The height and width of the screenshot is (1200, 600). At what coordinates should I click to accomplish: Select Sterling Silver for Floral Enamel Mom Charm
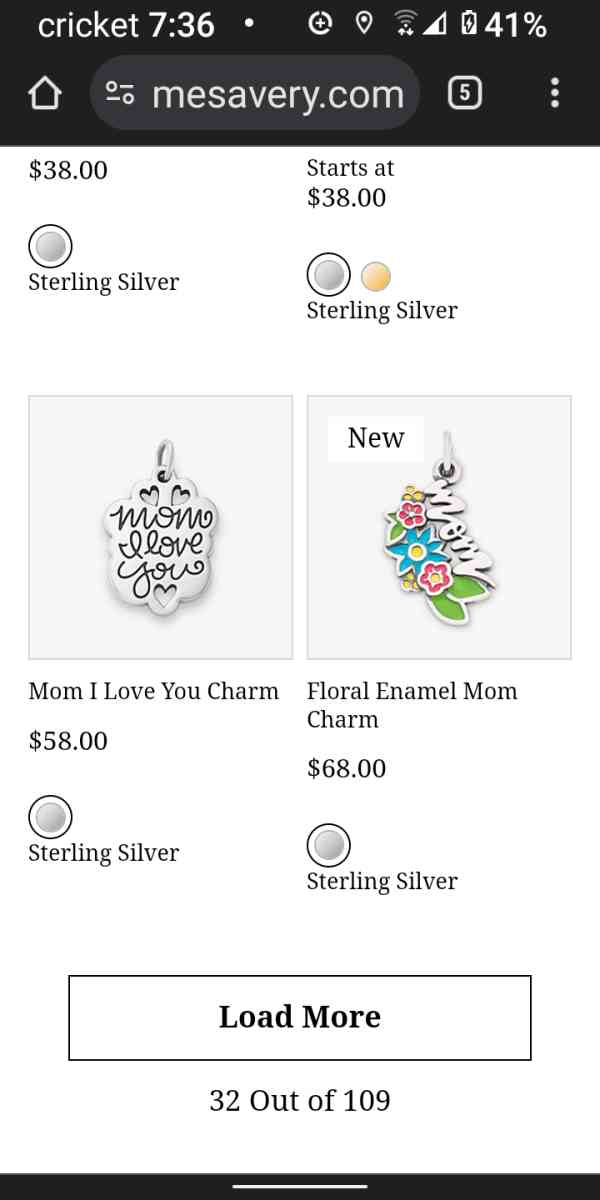click(328, 846)
